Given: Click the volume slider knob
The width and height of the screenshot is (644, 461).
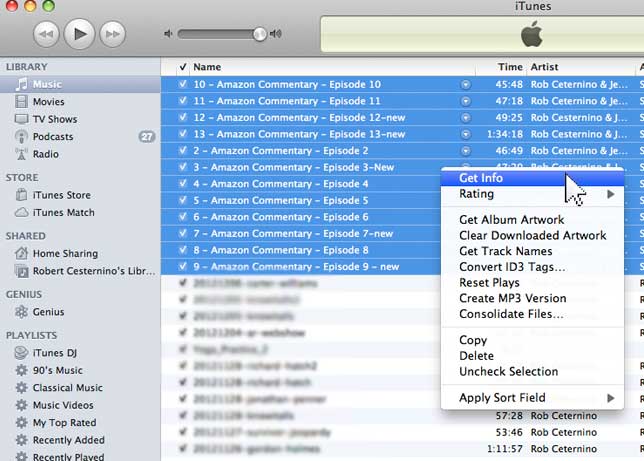Looking at the screenshot, I should (260, 34).
